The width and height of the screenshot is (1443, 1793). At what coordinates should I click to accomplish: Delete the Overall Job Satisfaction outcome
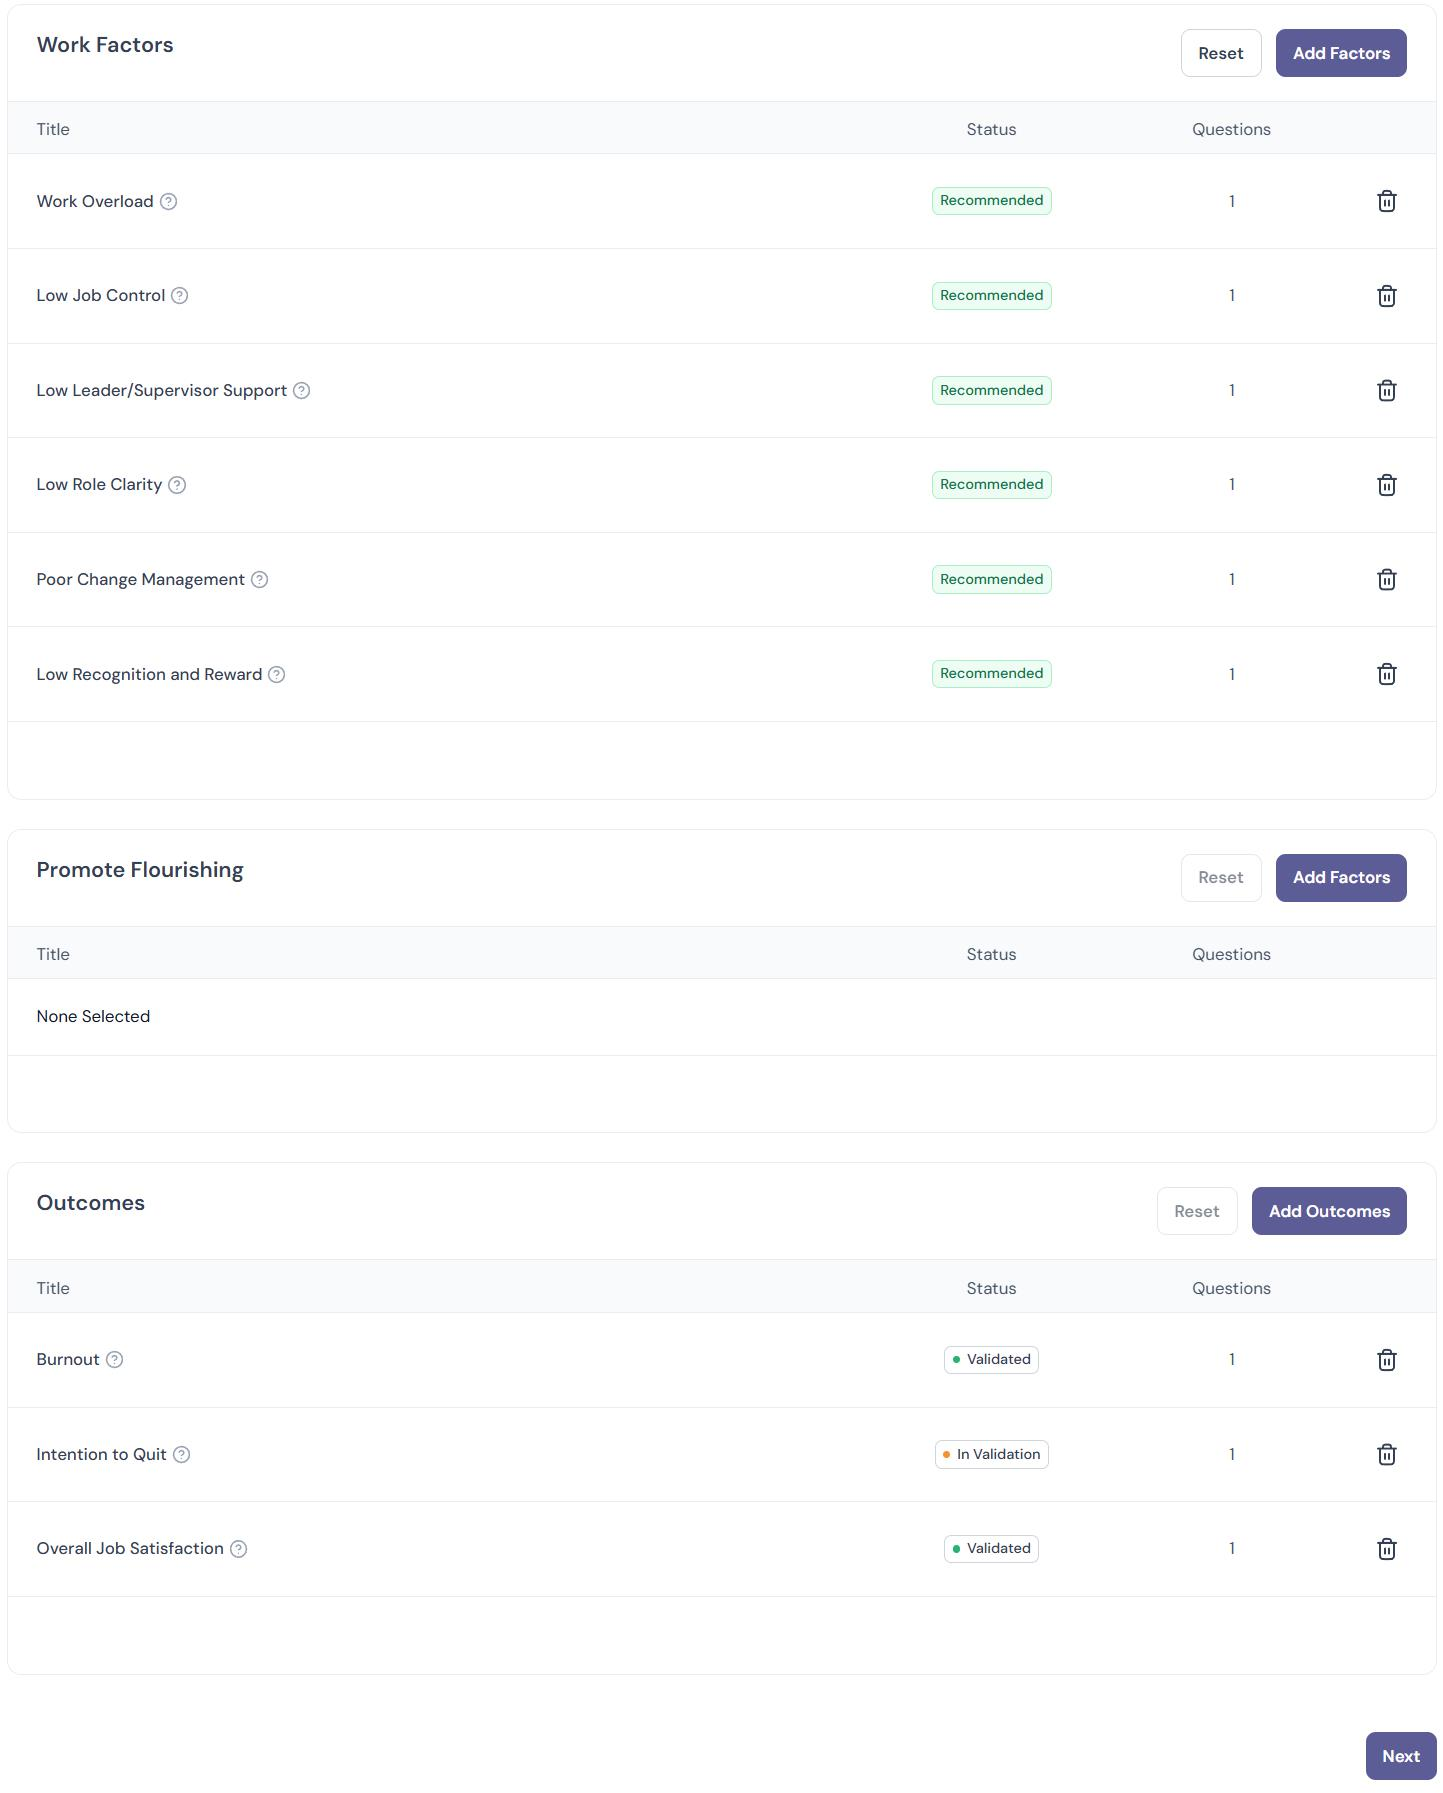pos(1386,1549)
